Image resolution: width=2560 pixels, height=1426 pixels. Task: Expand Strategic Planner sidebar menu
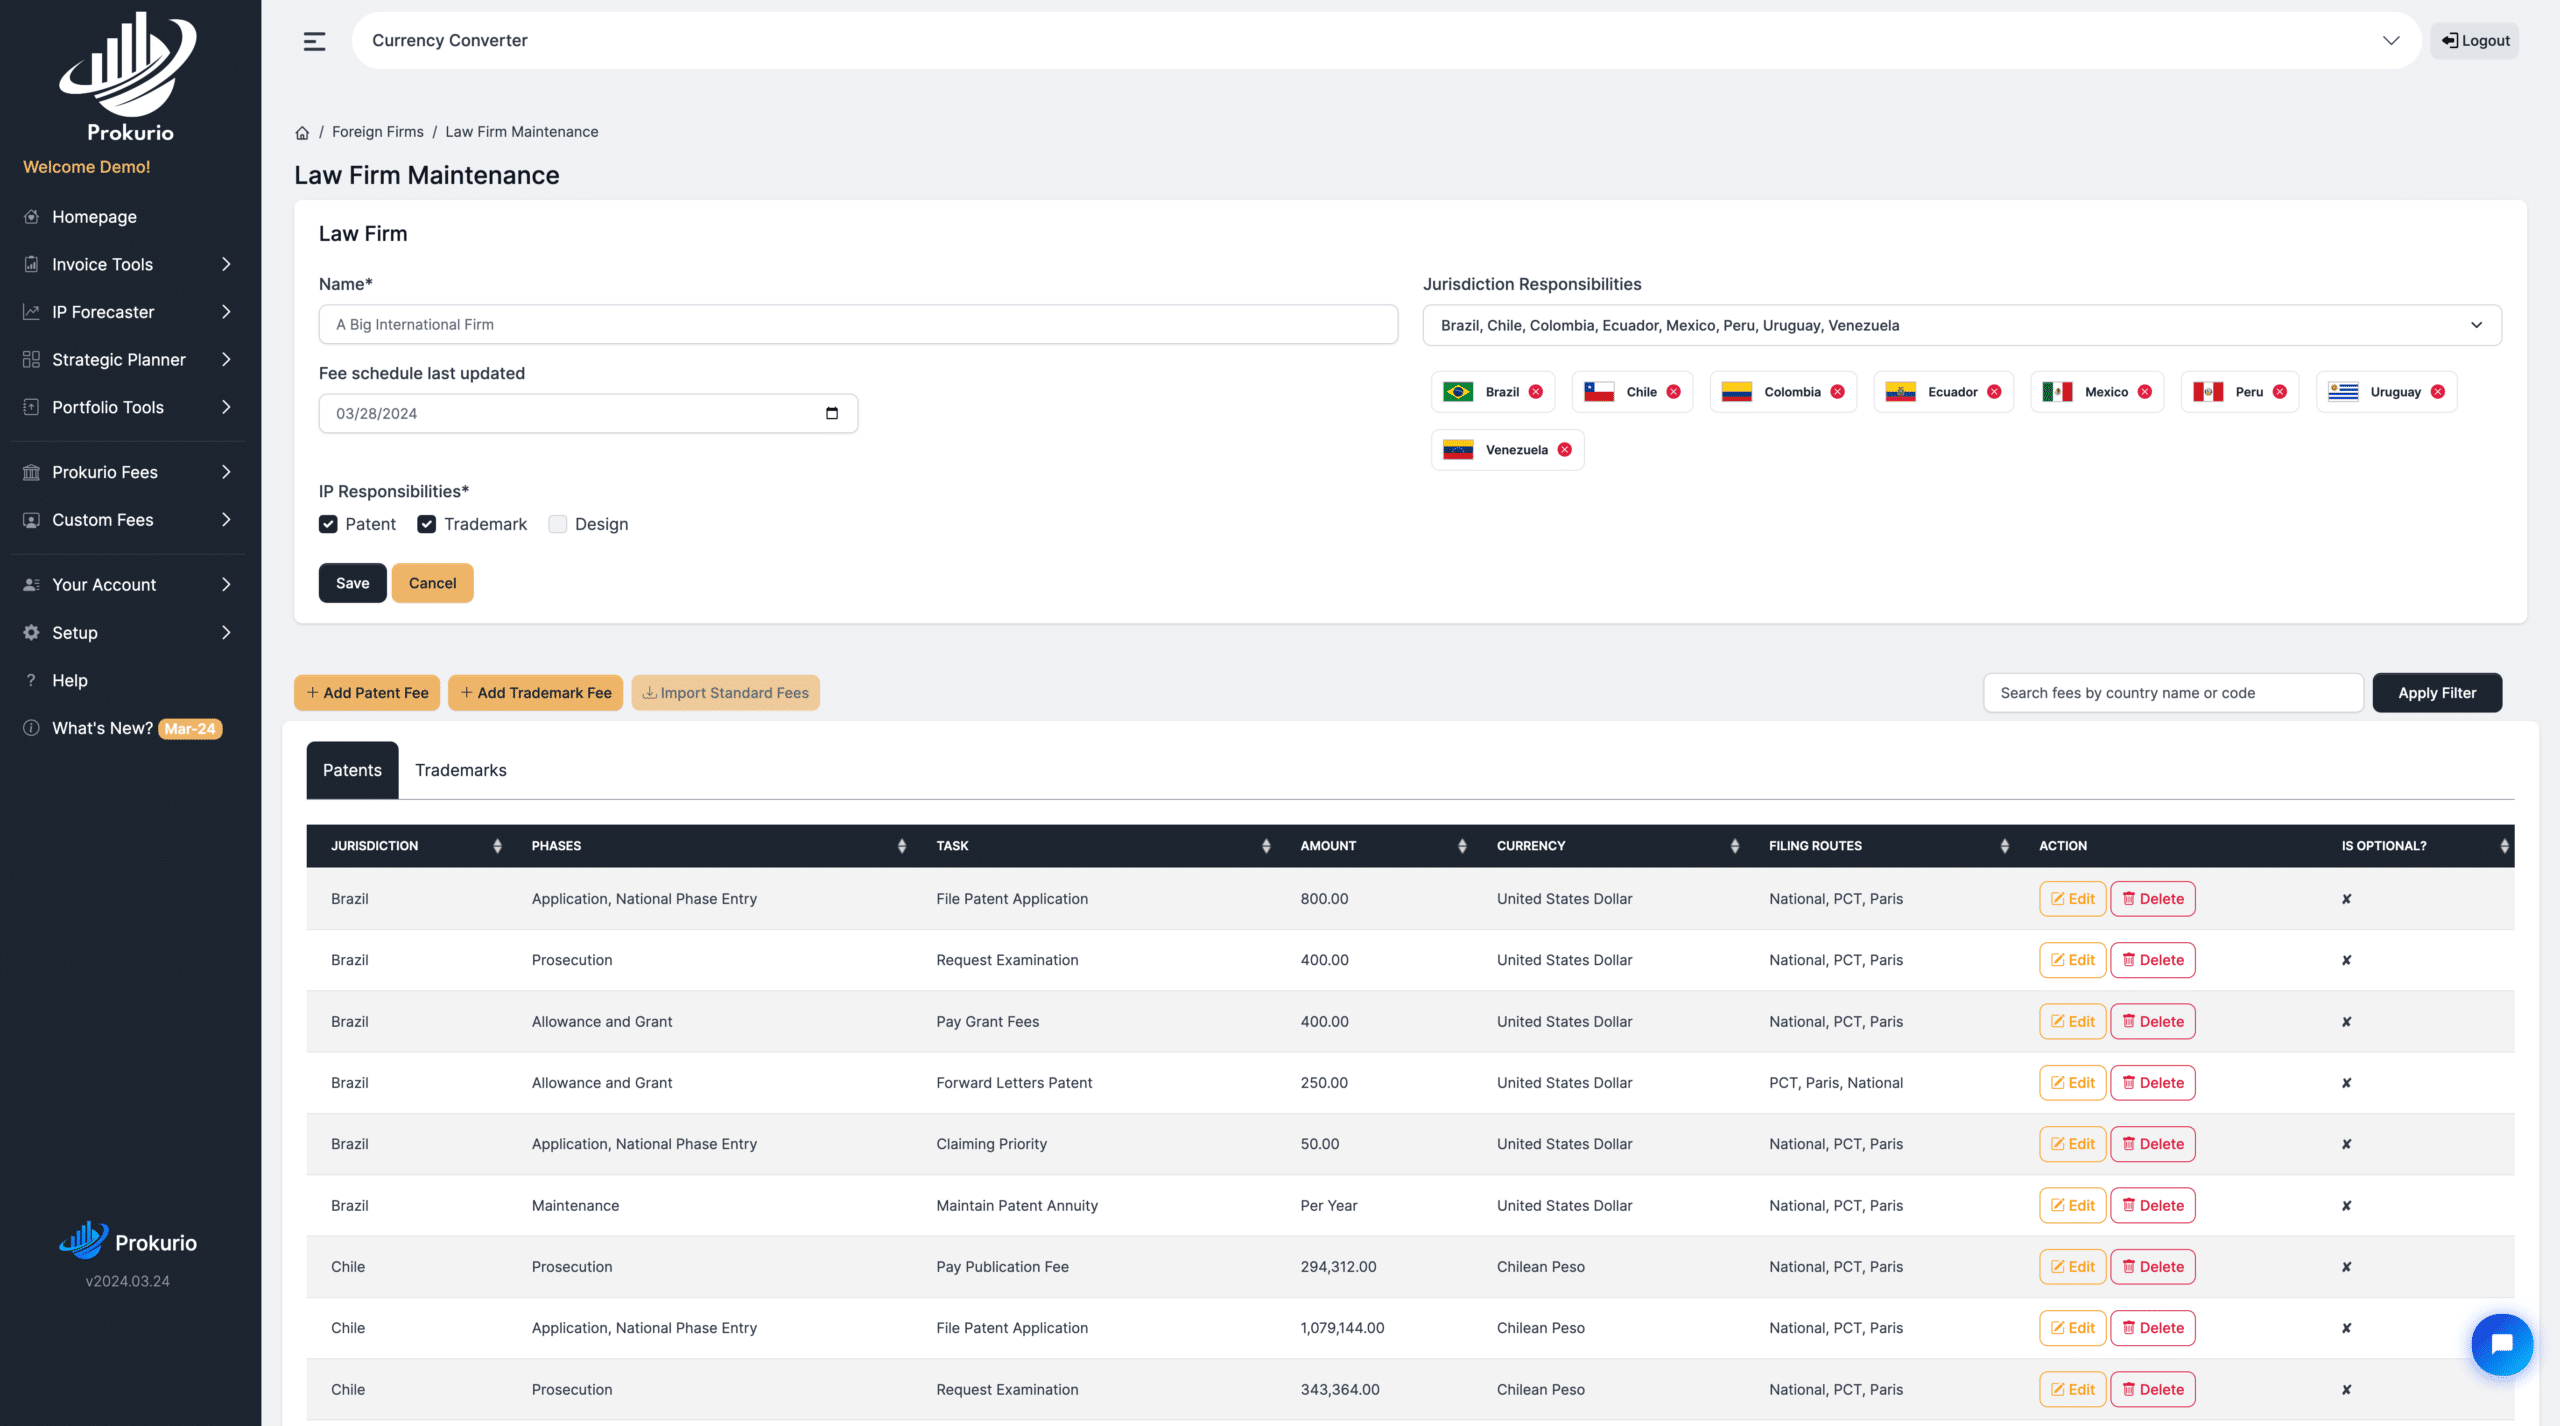pyautogui.click(x=128, y=359)
